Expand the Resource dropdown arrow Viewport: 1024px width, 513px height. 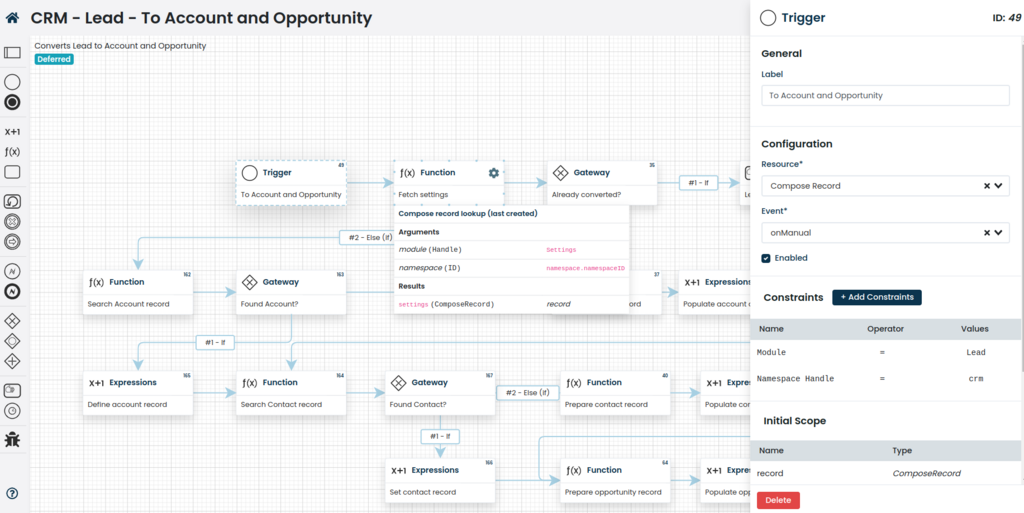click(x=998, y=186)
